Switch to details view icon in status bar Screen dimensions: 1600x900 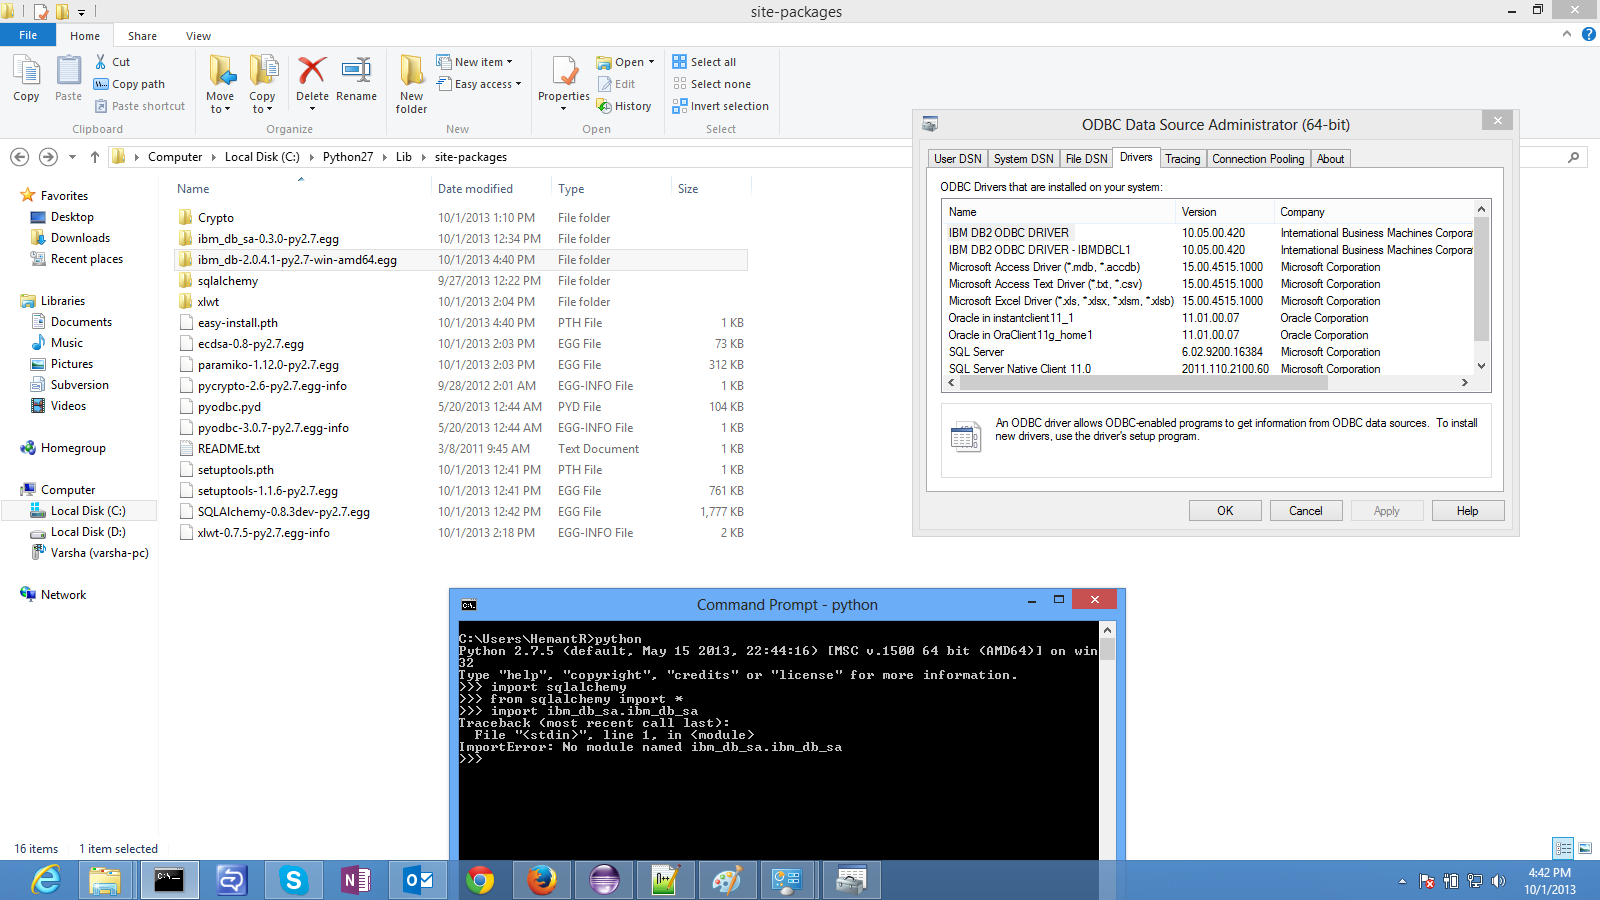click(x=1563, y=848)
